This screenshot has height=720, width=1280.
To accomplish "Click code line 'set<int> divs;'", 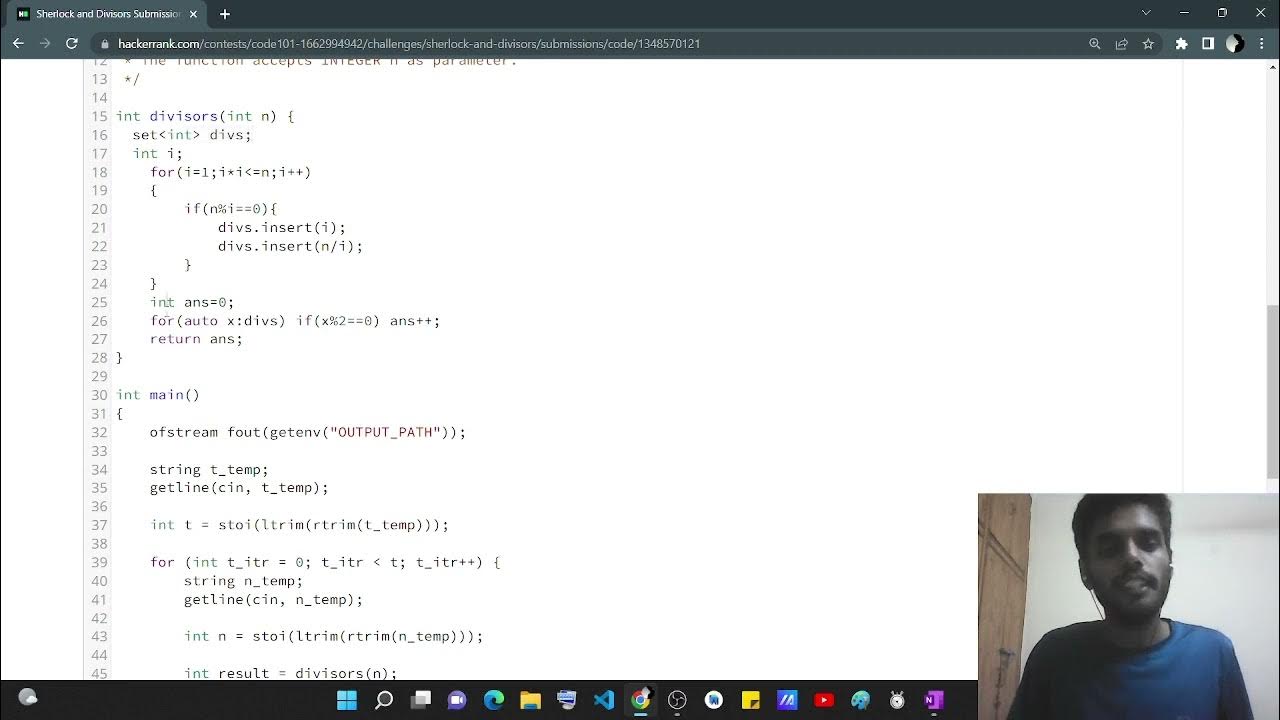I will coord(192,135).
